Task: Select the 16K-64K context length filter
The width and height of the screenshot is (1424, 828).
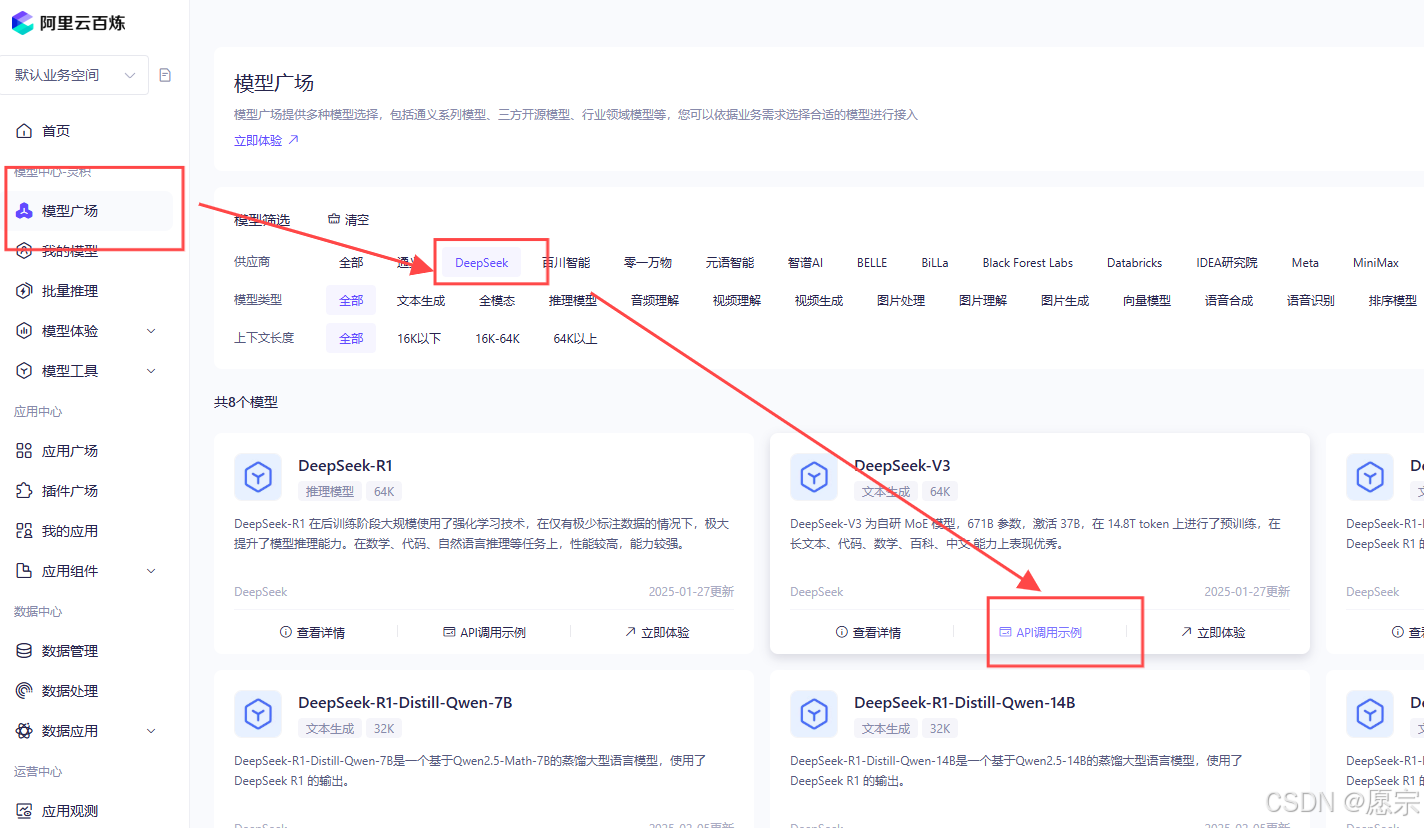Action: point(497,338)
